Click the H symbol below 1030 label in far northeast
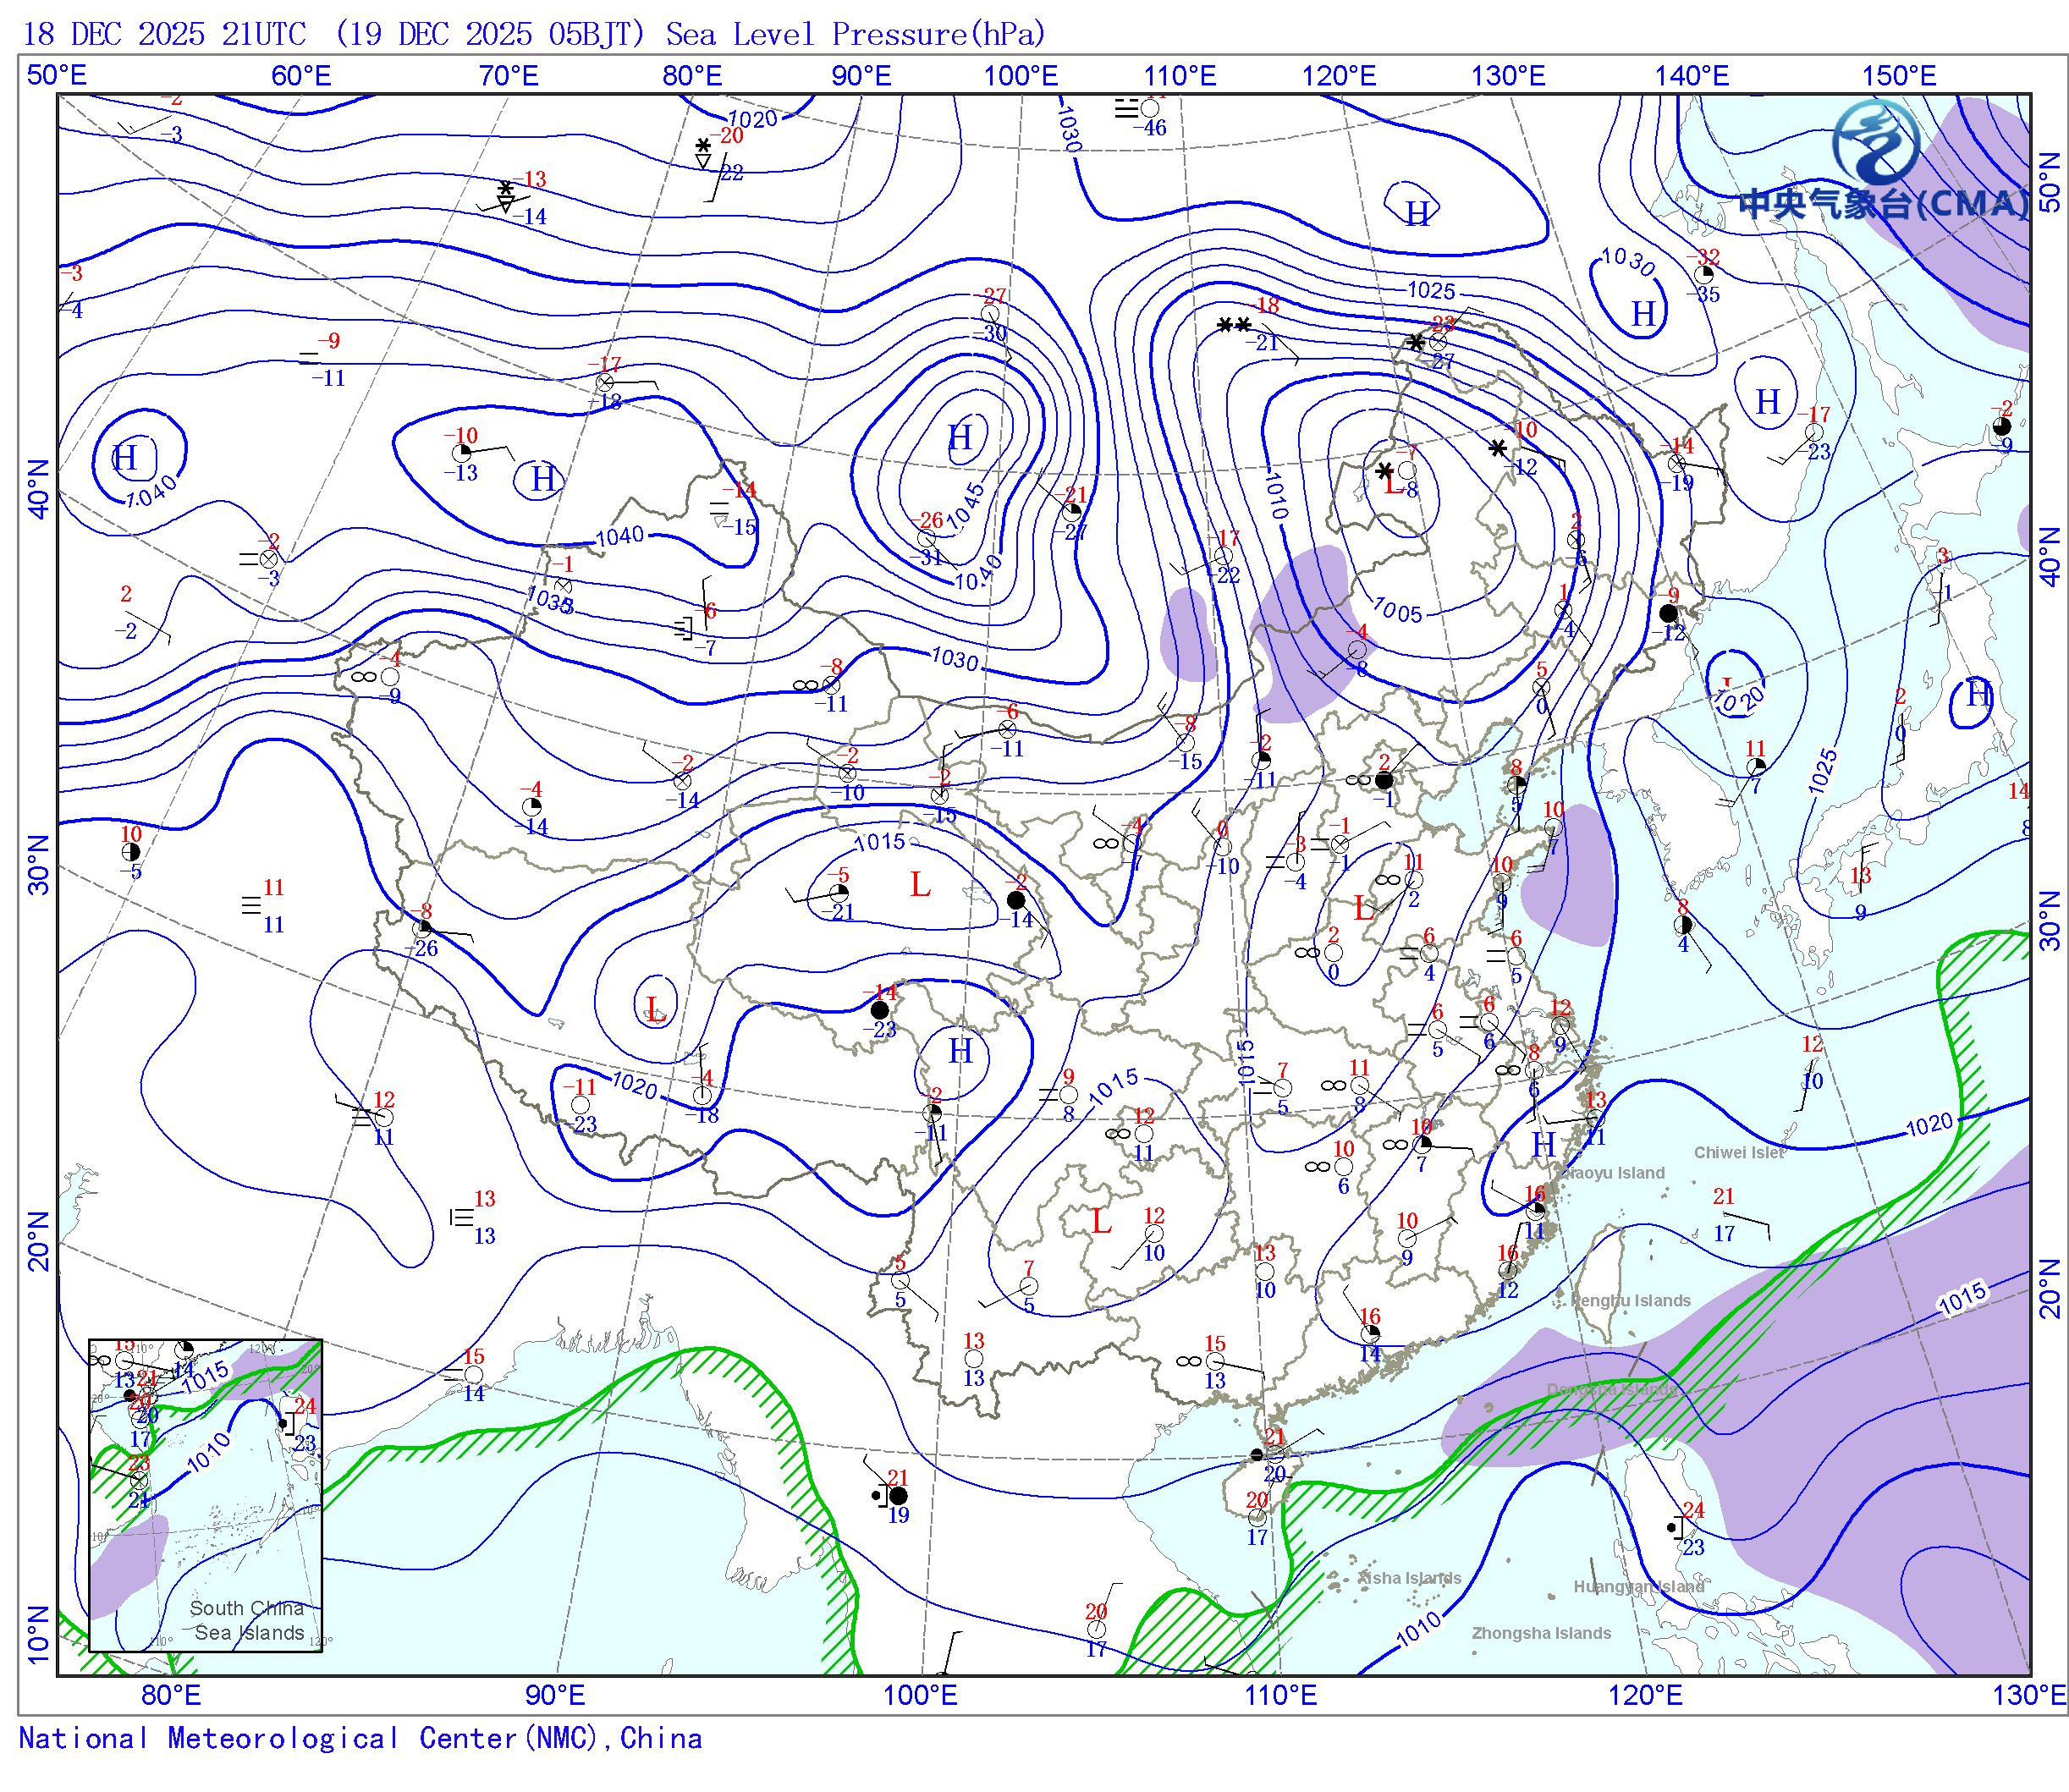The width and height of the screenshot is (2069, 1792). pyautogui.click(x=1643, y=315)
